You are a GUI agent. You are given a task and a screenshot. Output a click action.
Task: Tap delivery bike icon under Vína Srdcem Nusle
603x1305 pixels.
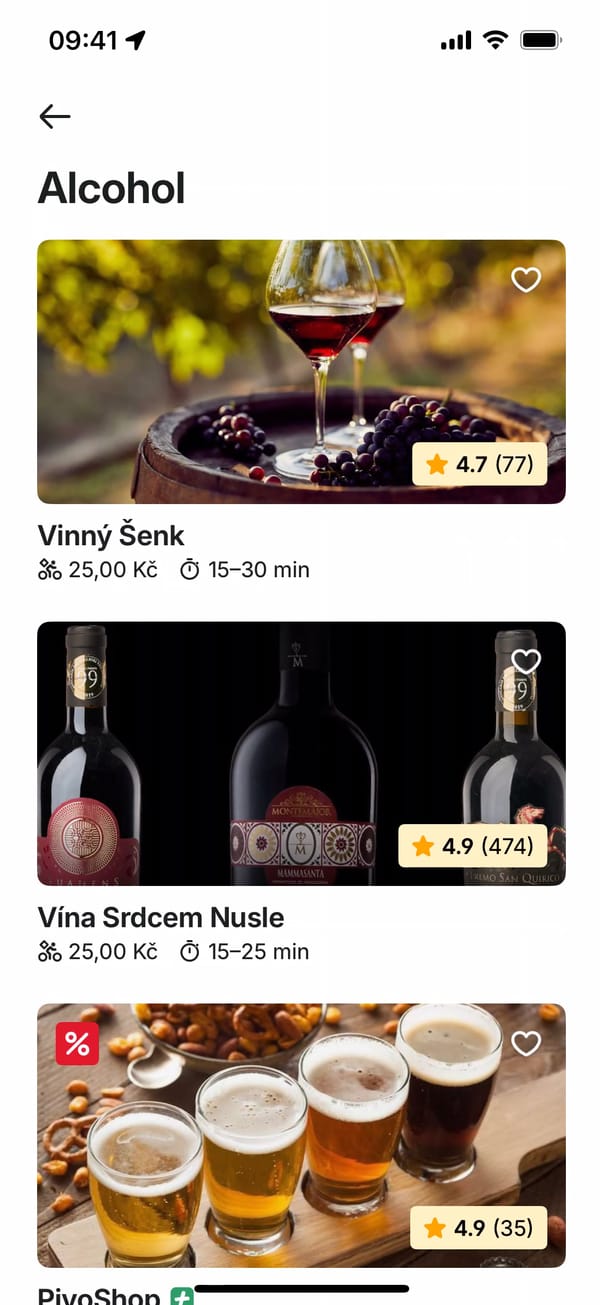[x=50, y=951]
